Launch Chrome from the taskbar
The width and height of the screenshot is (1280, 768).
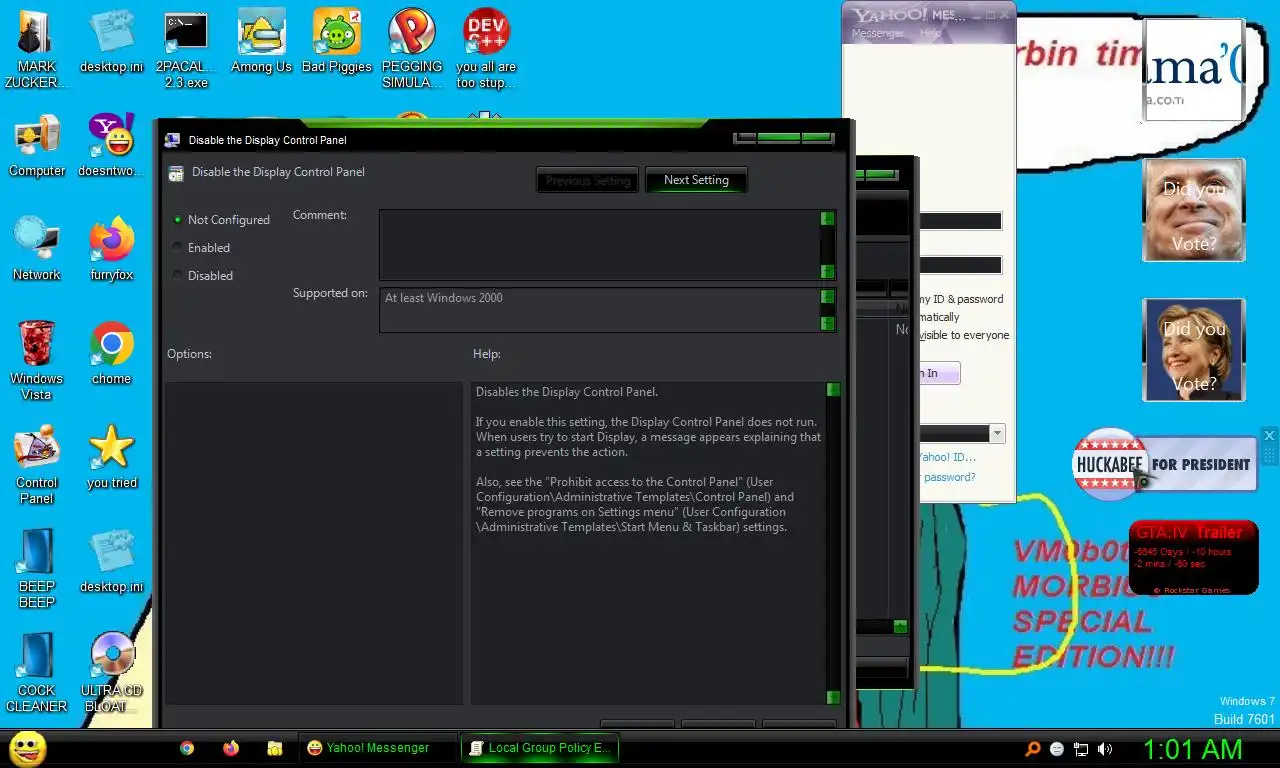pyautogui.click(x=187, y=748)
